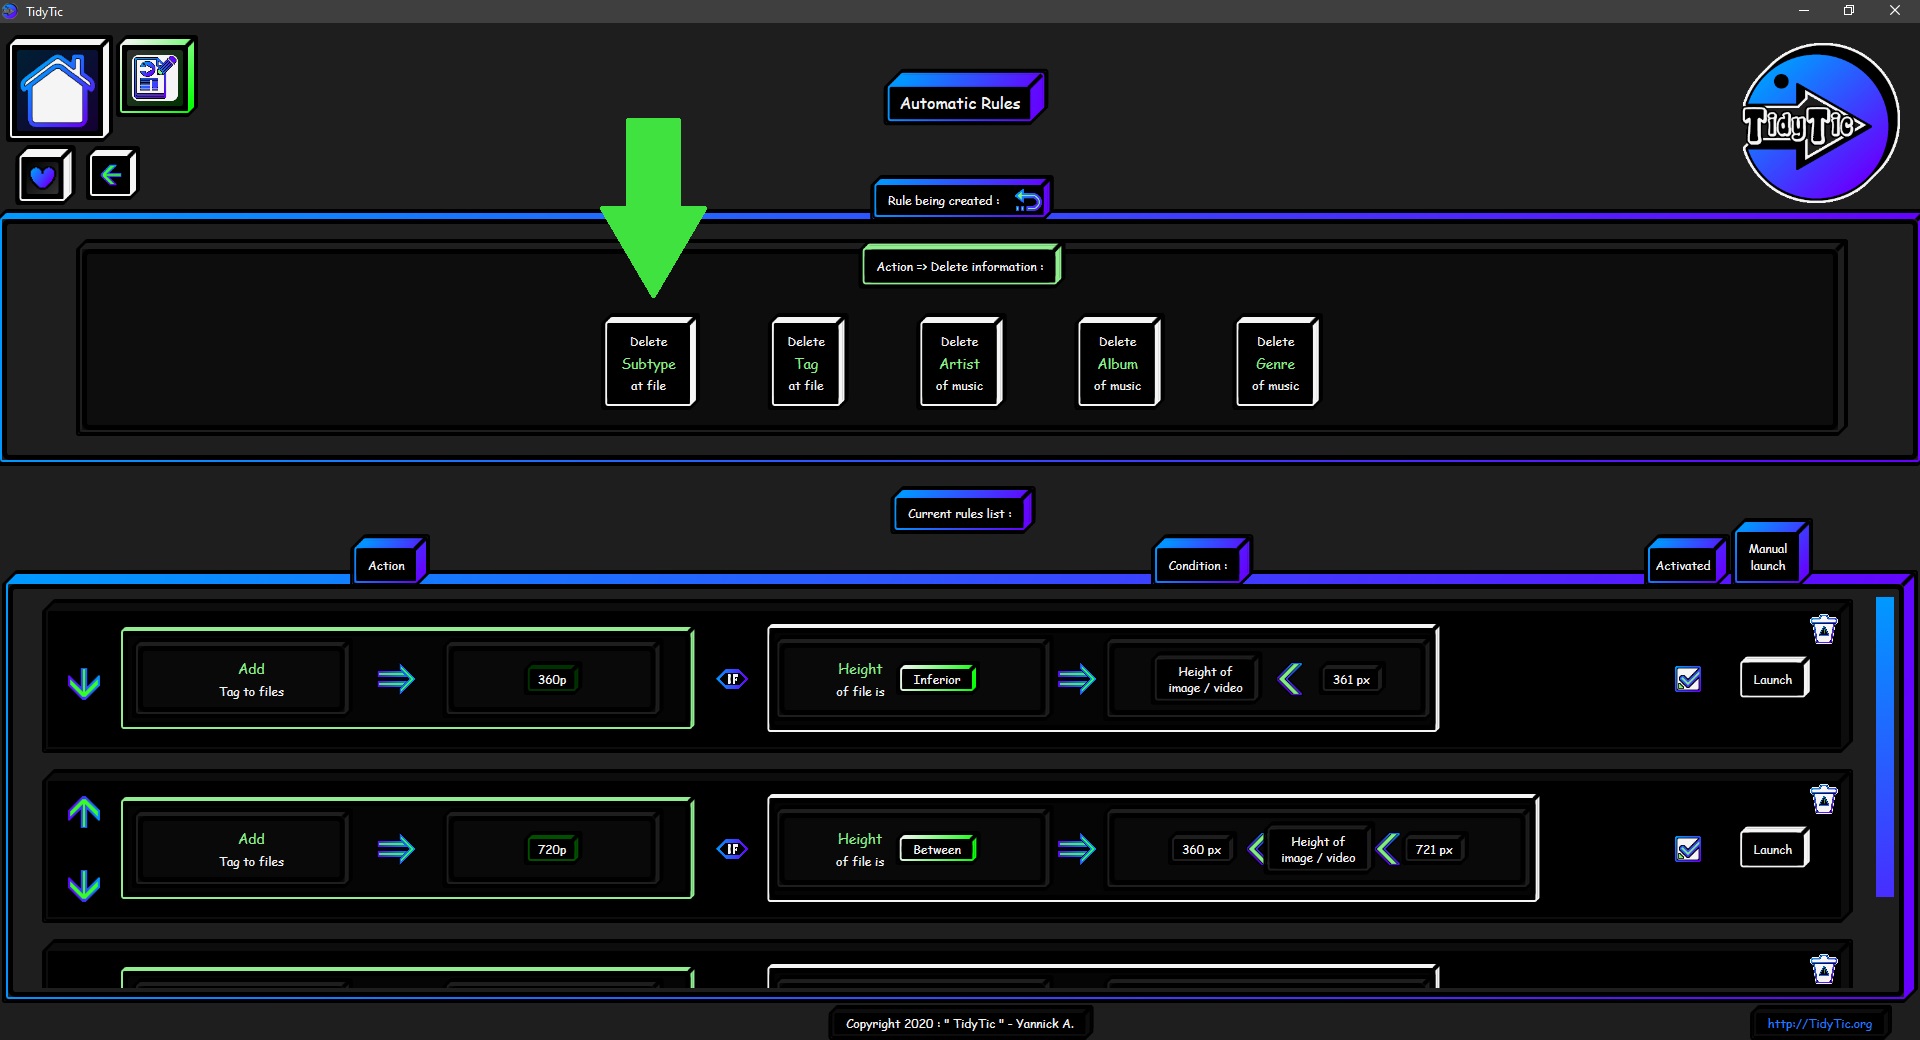The height and width of the screenshot is (1040, 1920).
Task: Toggle Activated checkbox for 720p rule
Action: pyautogui.click(x=1688, y=849)
